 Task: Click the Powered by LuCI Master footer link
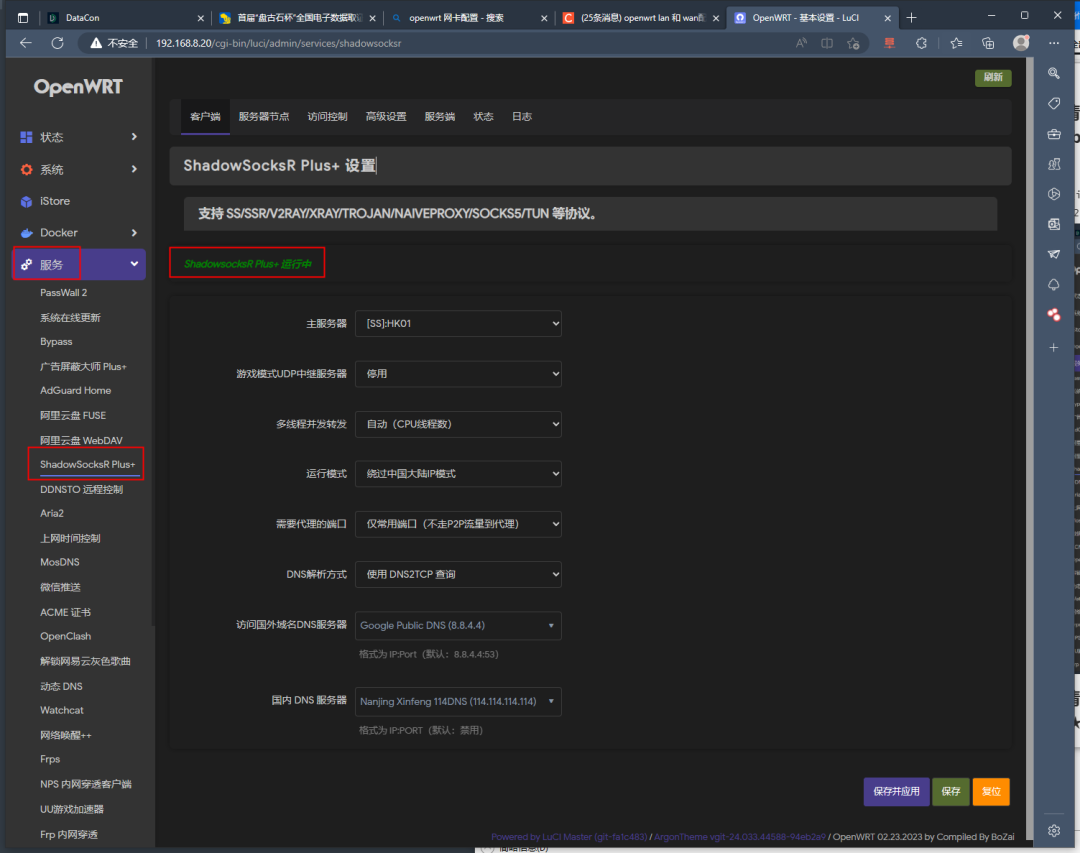point(569,836)
